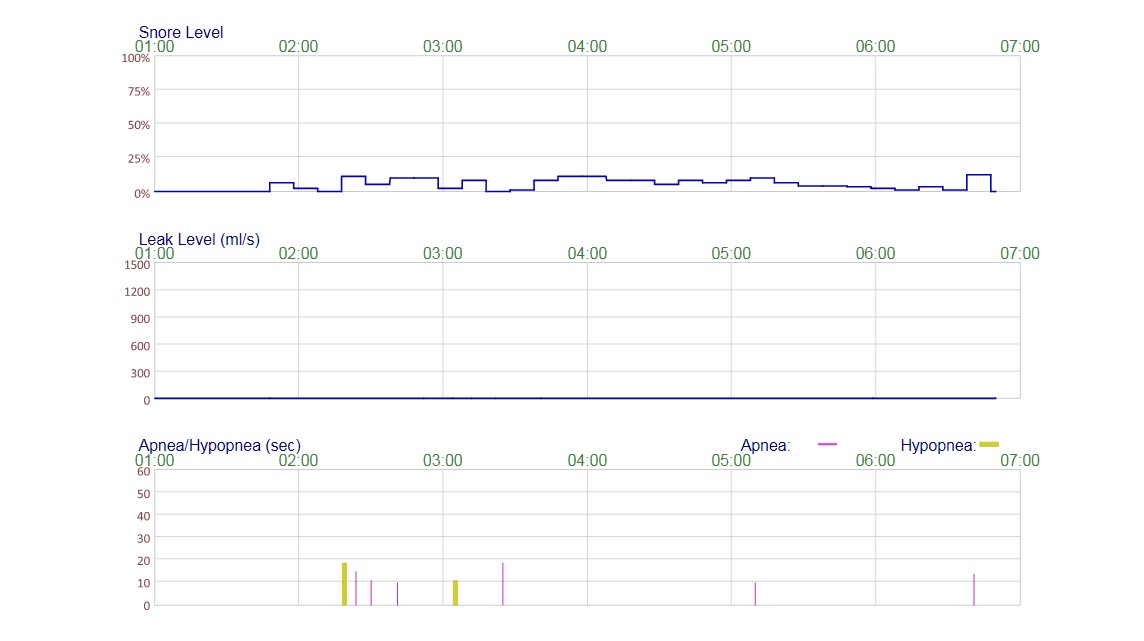Click the apnea line just after 05:00
The width and height of the screenshot is (1144, 641).
pos(755,594)
